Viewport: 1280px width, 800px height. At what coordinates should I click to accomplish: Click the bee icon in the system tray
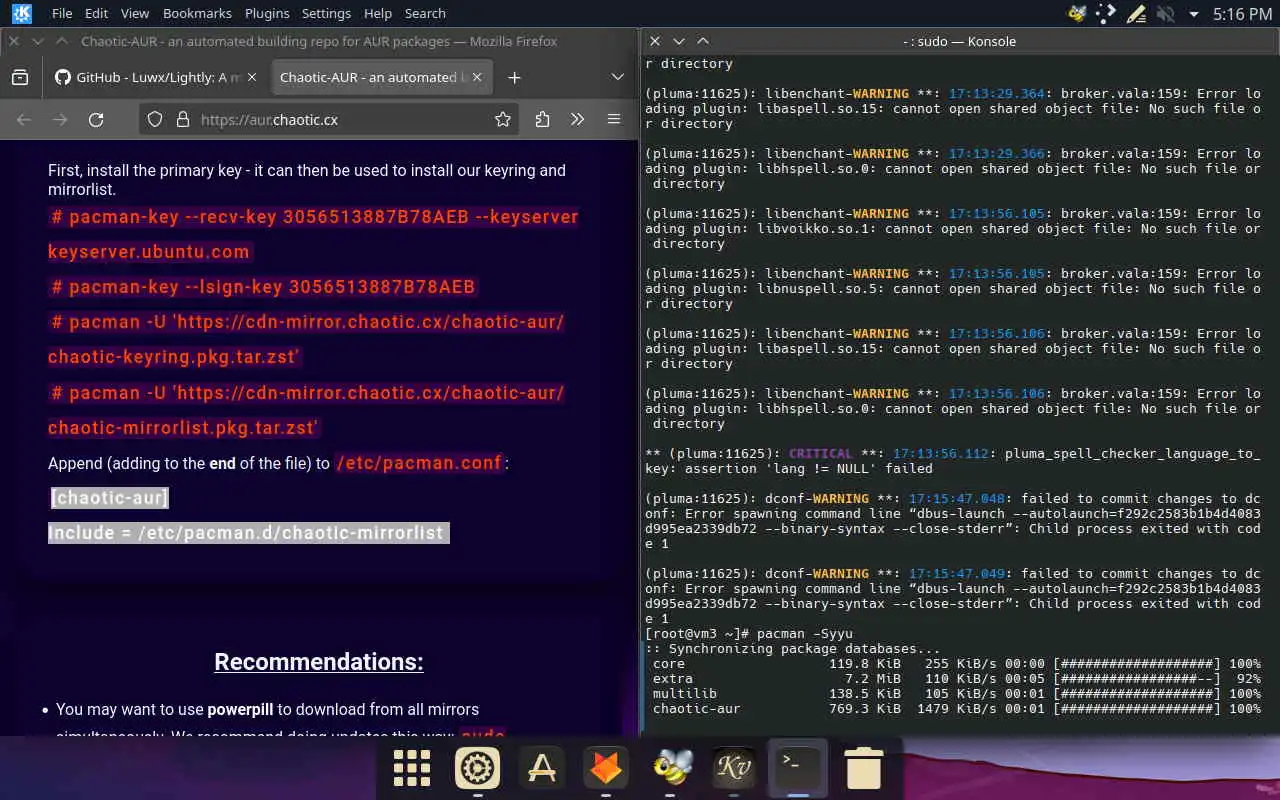1077,13
